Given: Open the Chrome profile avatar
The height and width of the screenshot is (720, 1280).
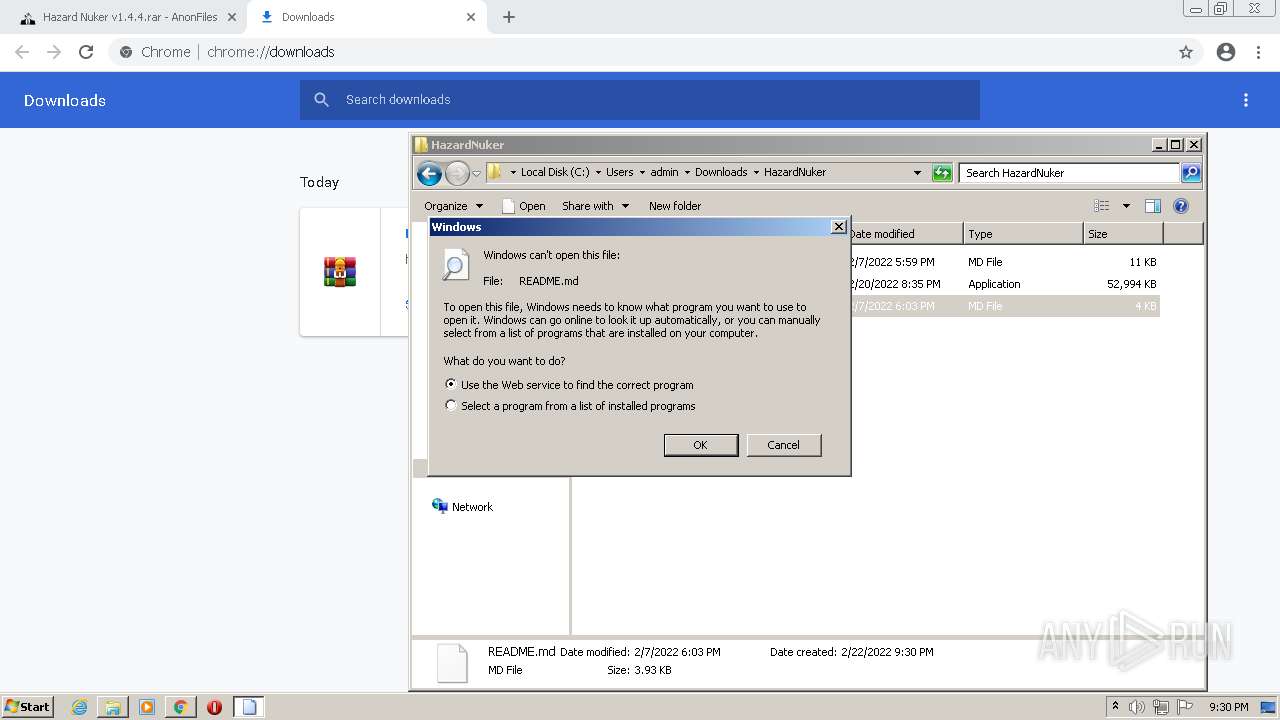Looking at the screenshot, I should click(x=1226, y=52).
